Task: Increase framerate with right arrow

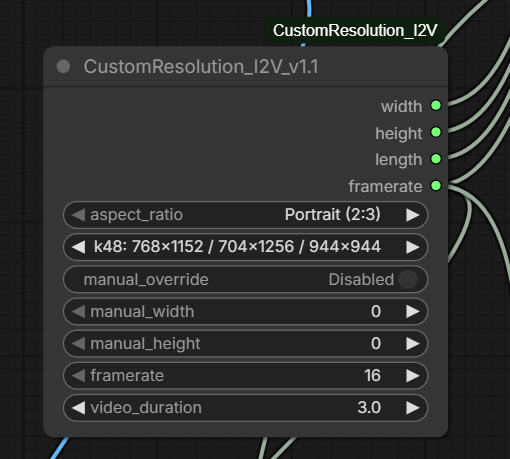Action: click(413, 376)
